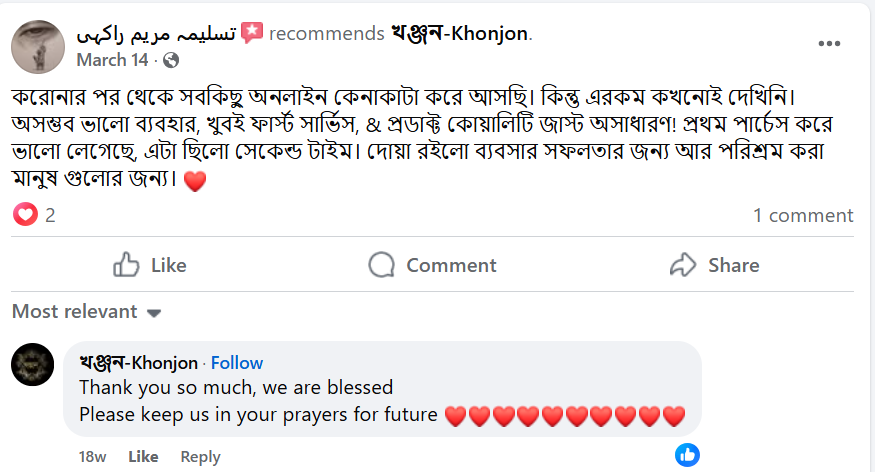This screenshot has width=875, height=472.
Task: Open the reviewer's profile picture
Action: tap(39, 46)
